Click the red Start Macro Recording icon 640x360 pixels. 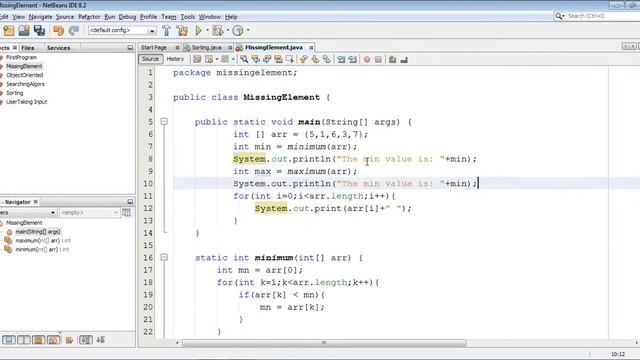coord(367,60)
